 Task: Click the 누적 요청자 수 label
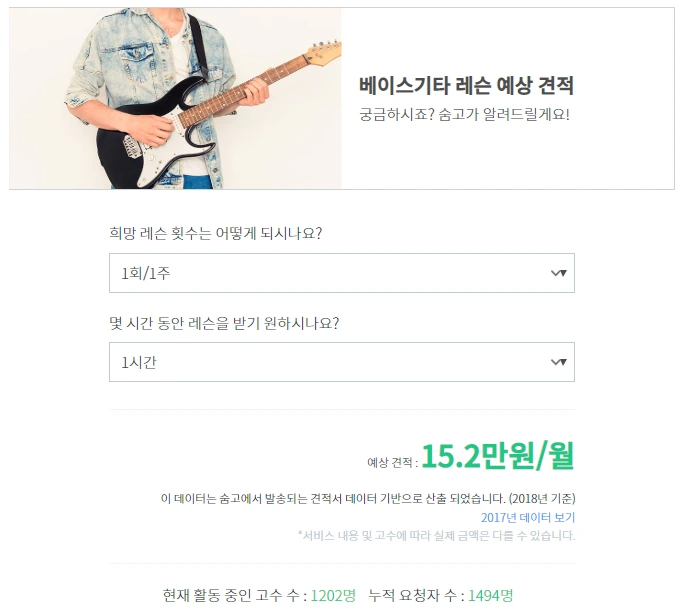click(x=416, y=595)
